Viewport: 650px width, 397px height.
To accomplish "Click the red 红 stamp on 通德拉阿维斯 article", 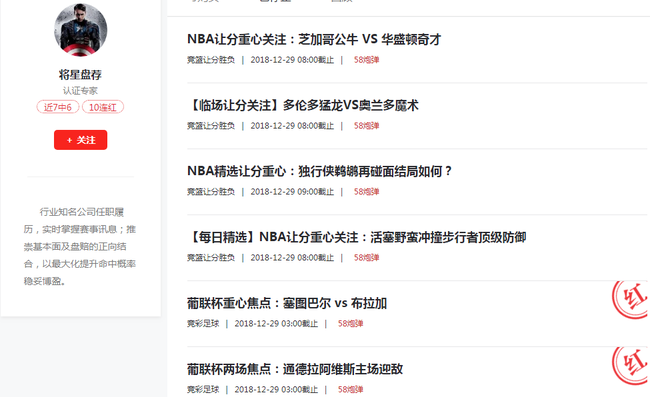I will click(630, 365).
